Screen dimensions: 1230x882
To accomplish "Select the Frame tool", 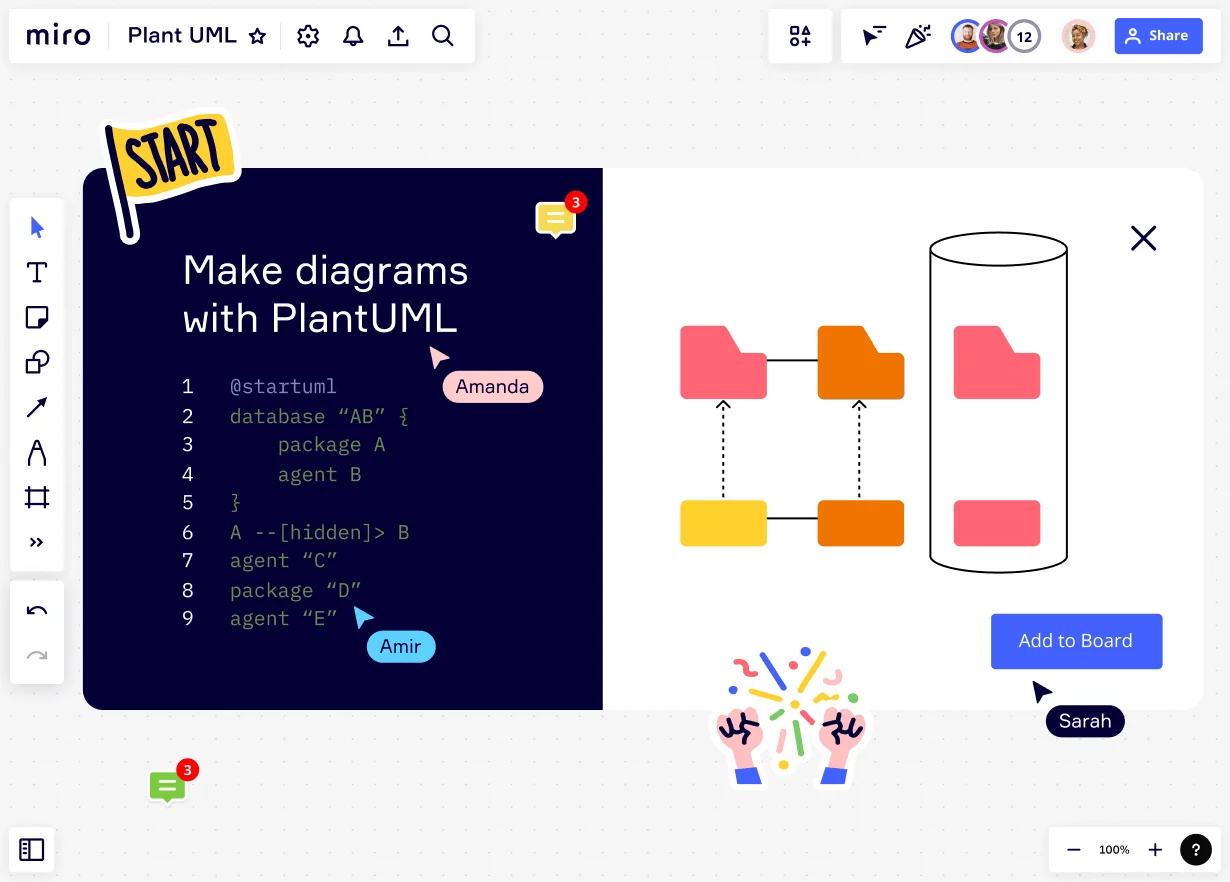I will (37, 497).
